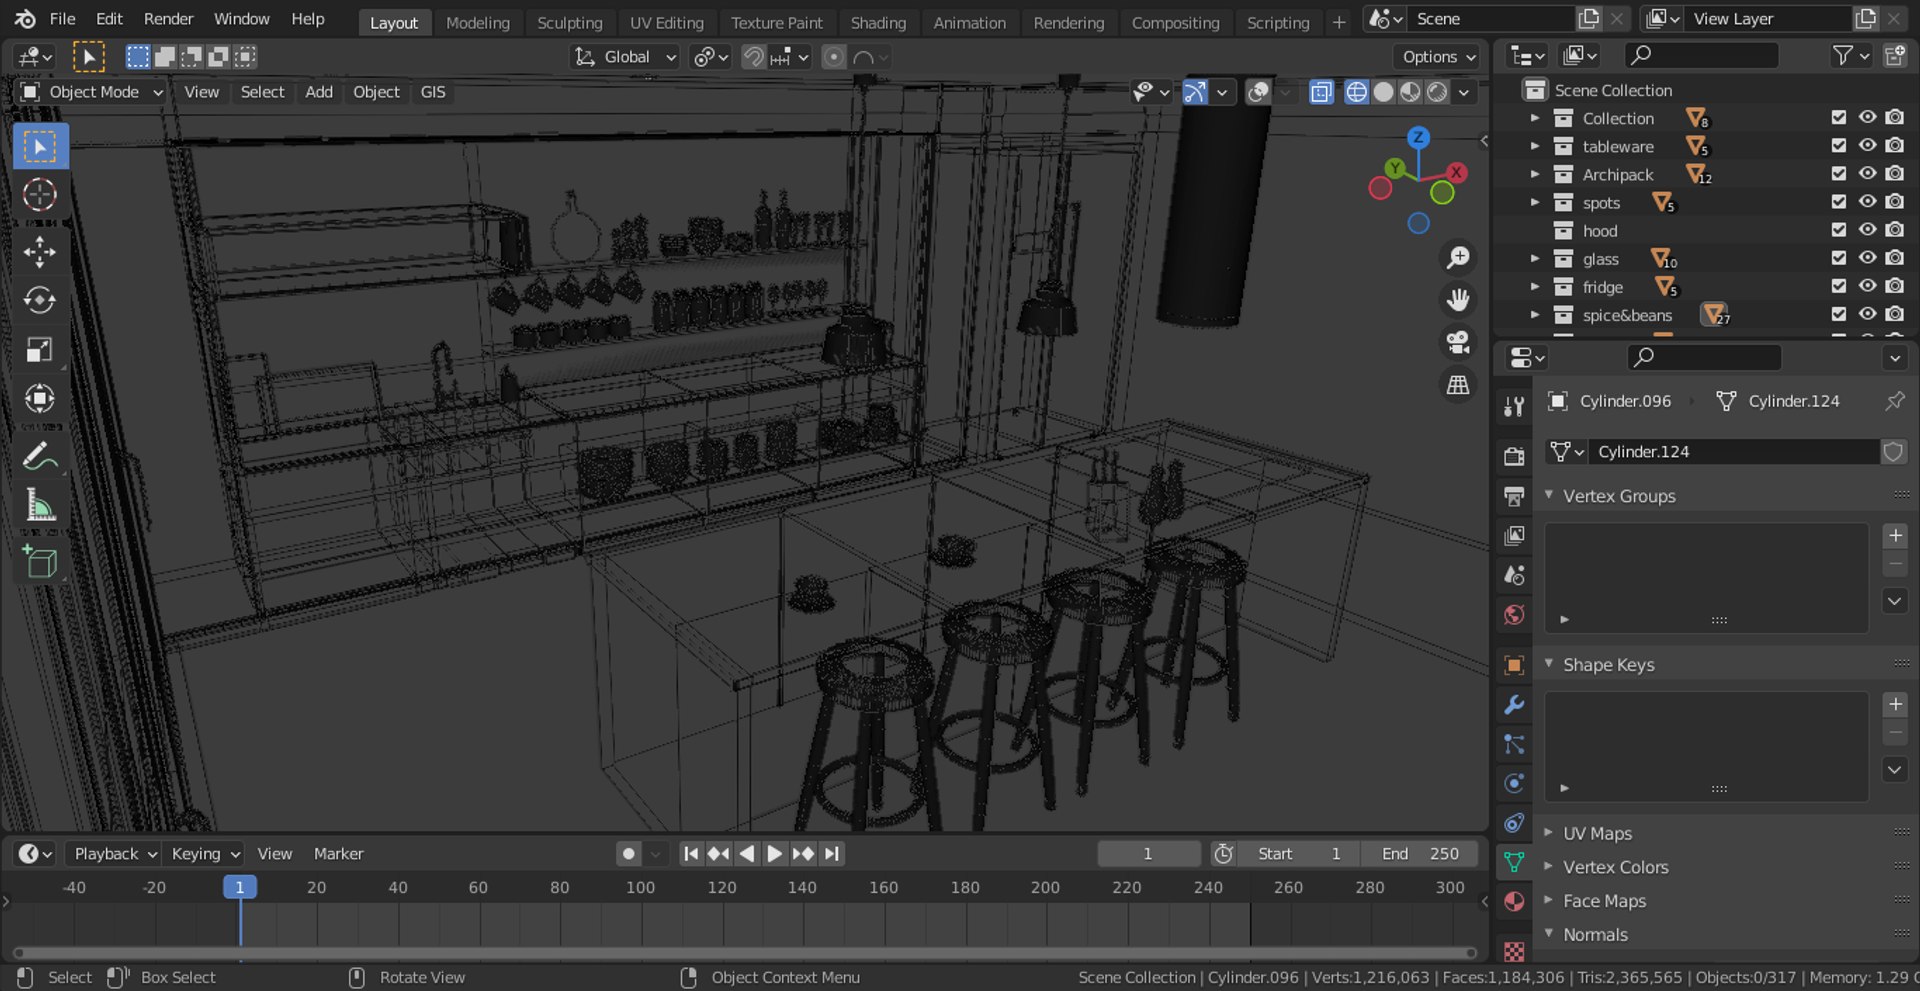Image resolution: width=1920 pixels, height=991 pixels.
Task: Hide the Archipack collection with eye icon
Action: pyautogui.click(x=1867, y=174)
